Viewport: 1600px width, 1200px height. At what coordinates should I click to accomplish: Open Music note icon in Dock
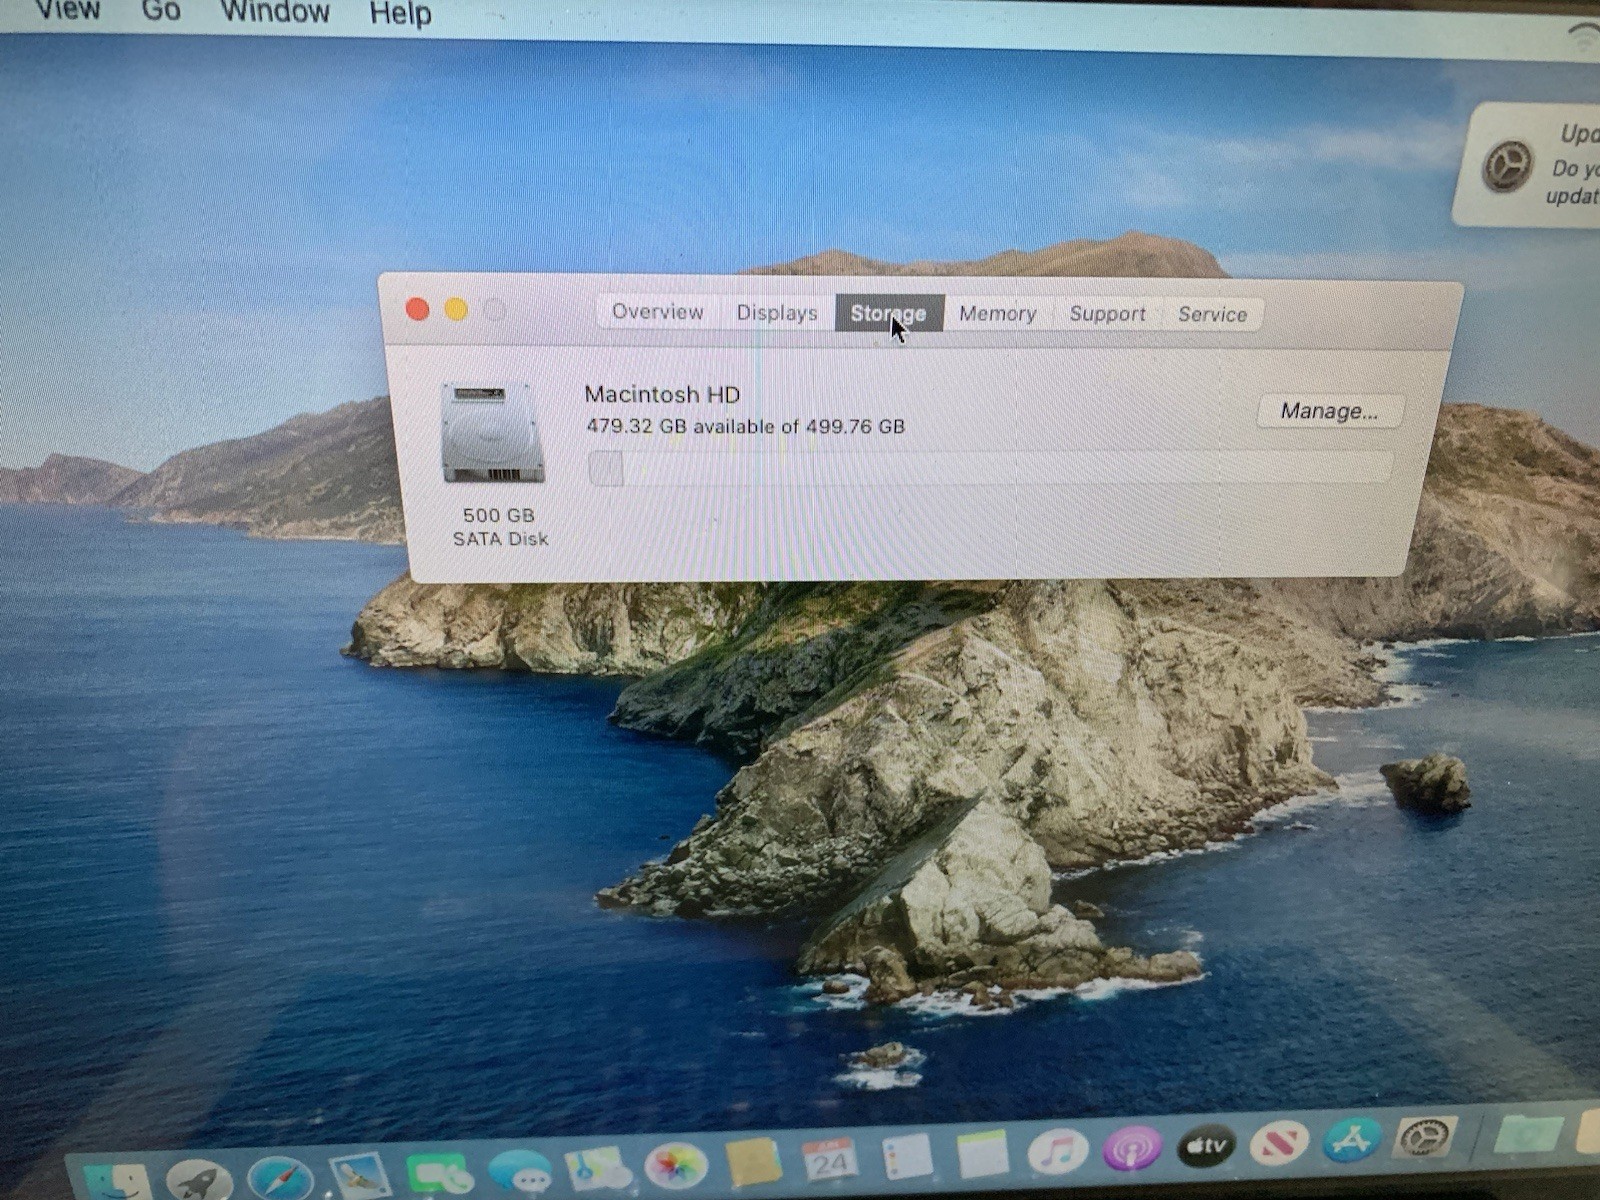[1057, 1151]
